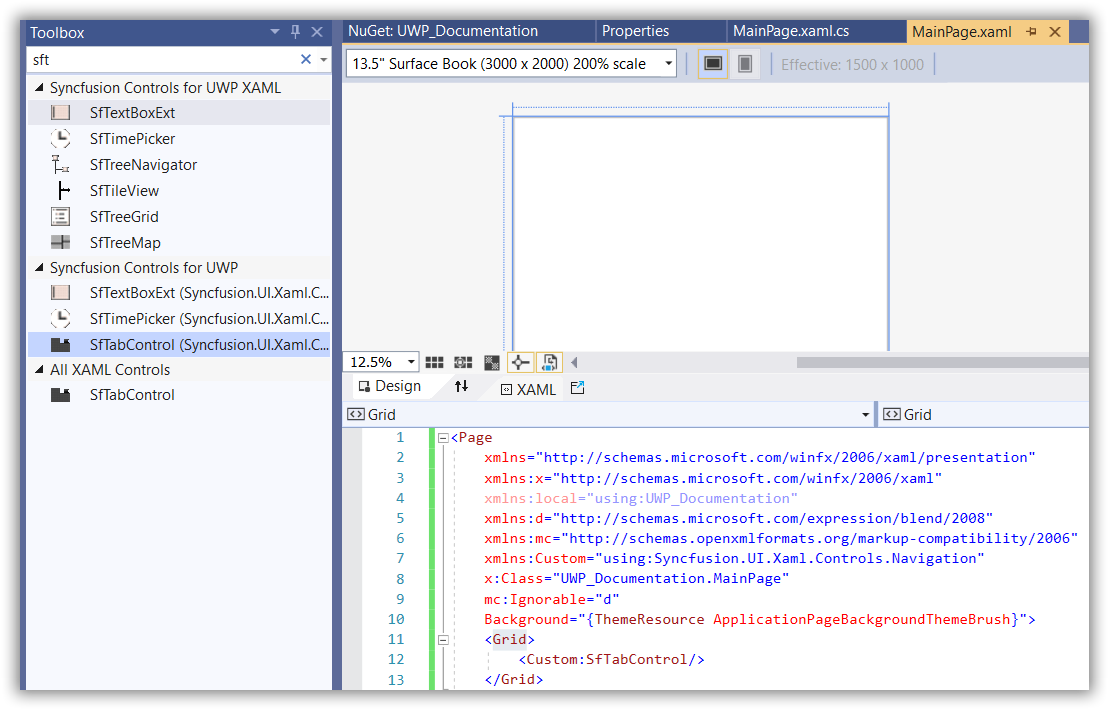Switch designer to portrait orientation

pos(745,64)
